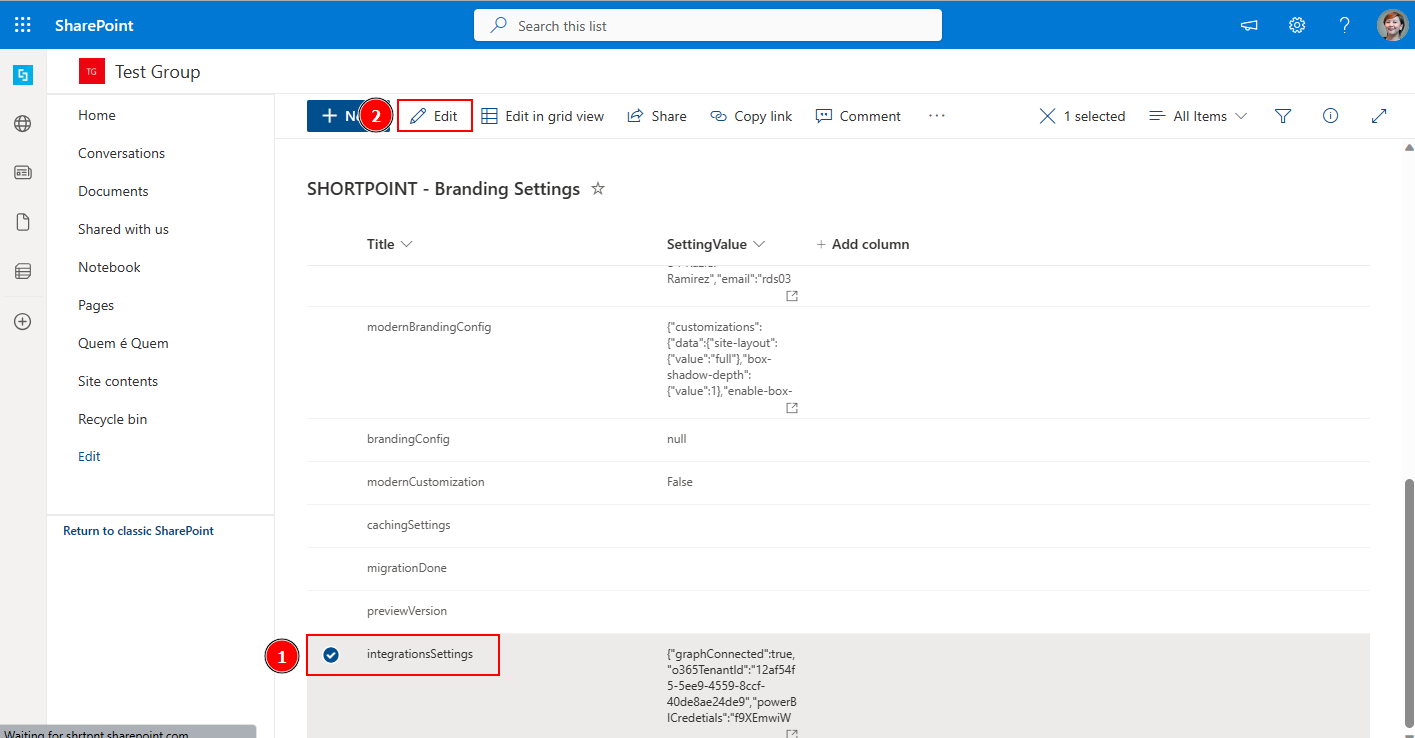Click the customizations JSON value text
The width and height of the screenshot is (1415, 738).
click(731, 358)
